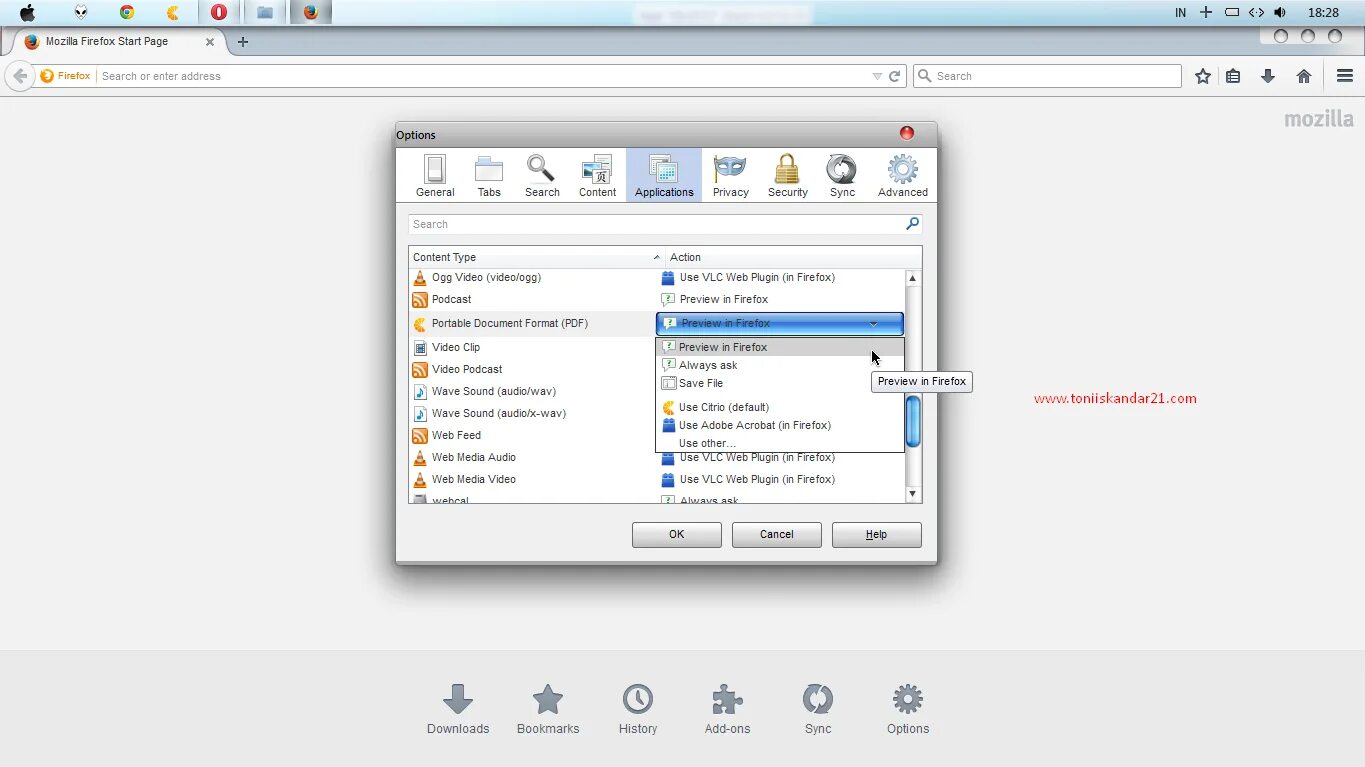
Task: Cancel the Options dialog
Action: (x=777, y=534)
